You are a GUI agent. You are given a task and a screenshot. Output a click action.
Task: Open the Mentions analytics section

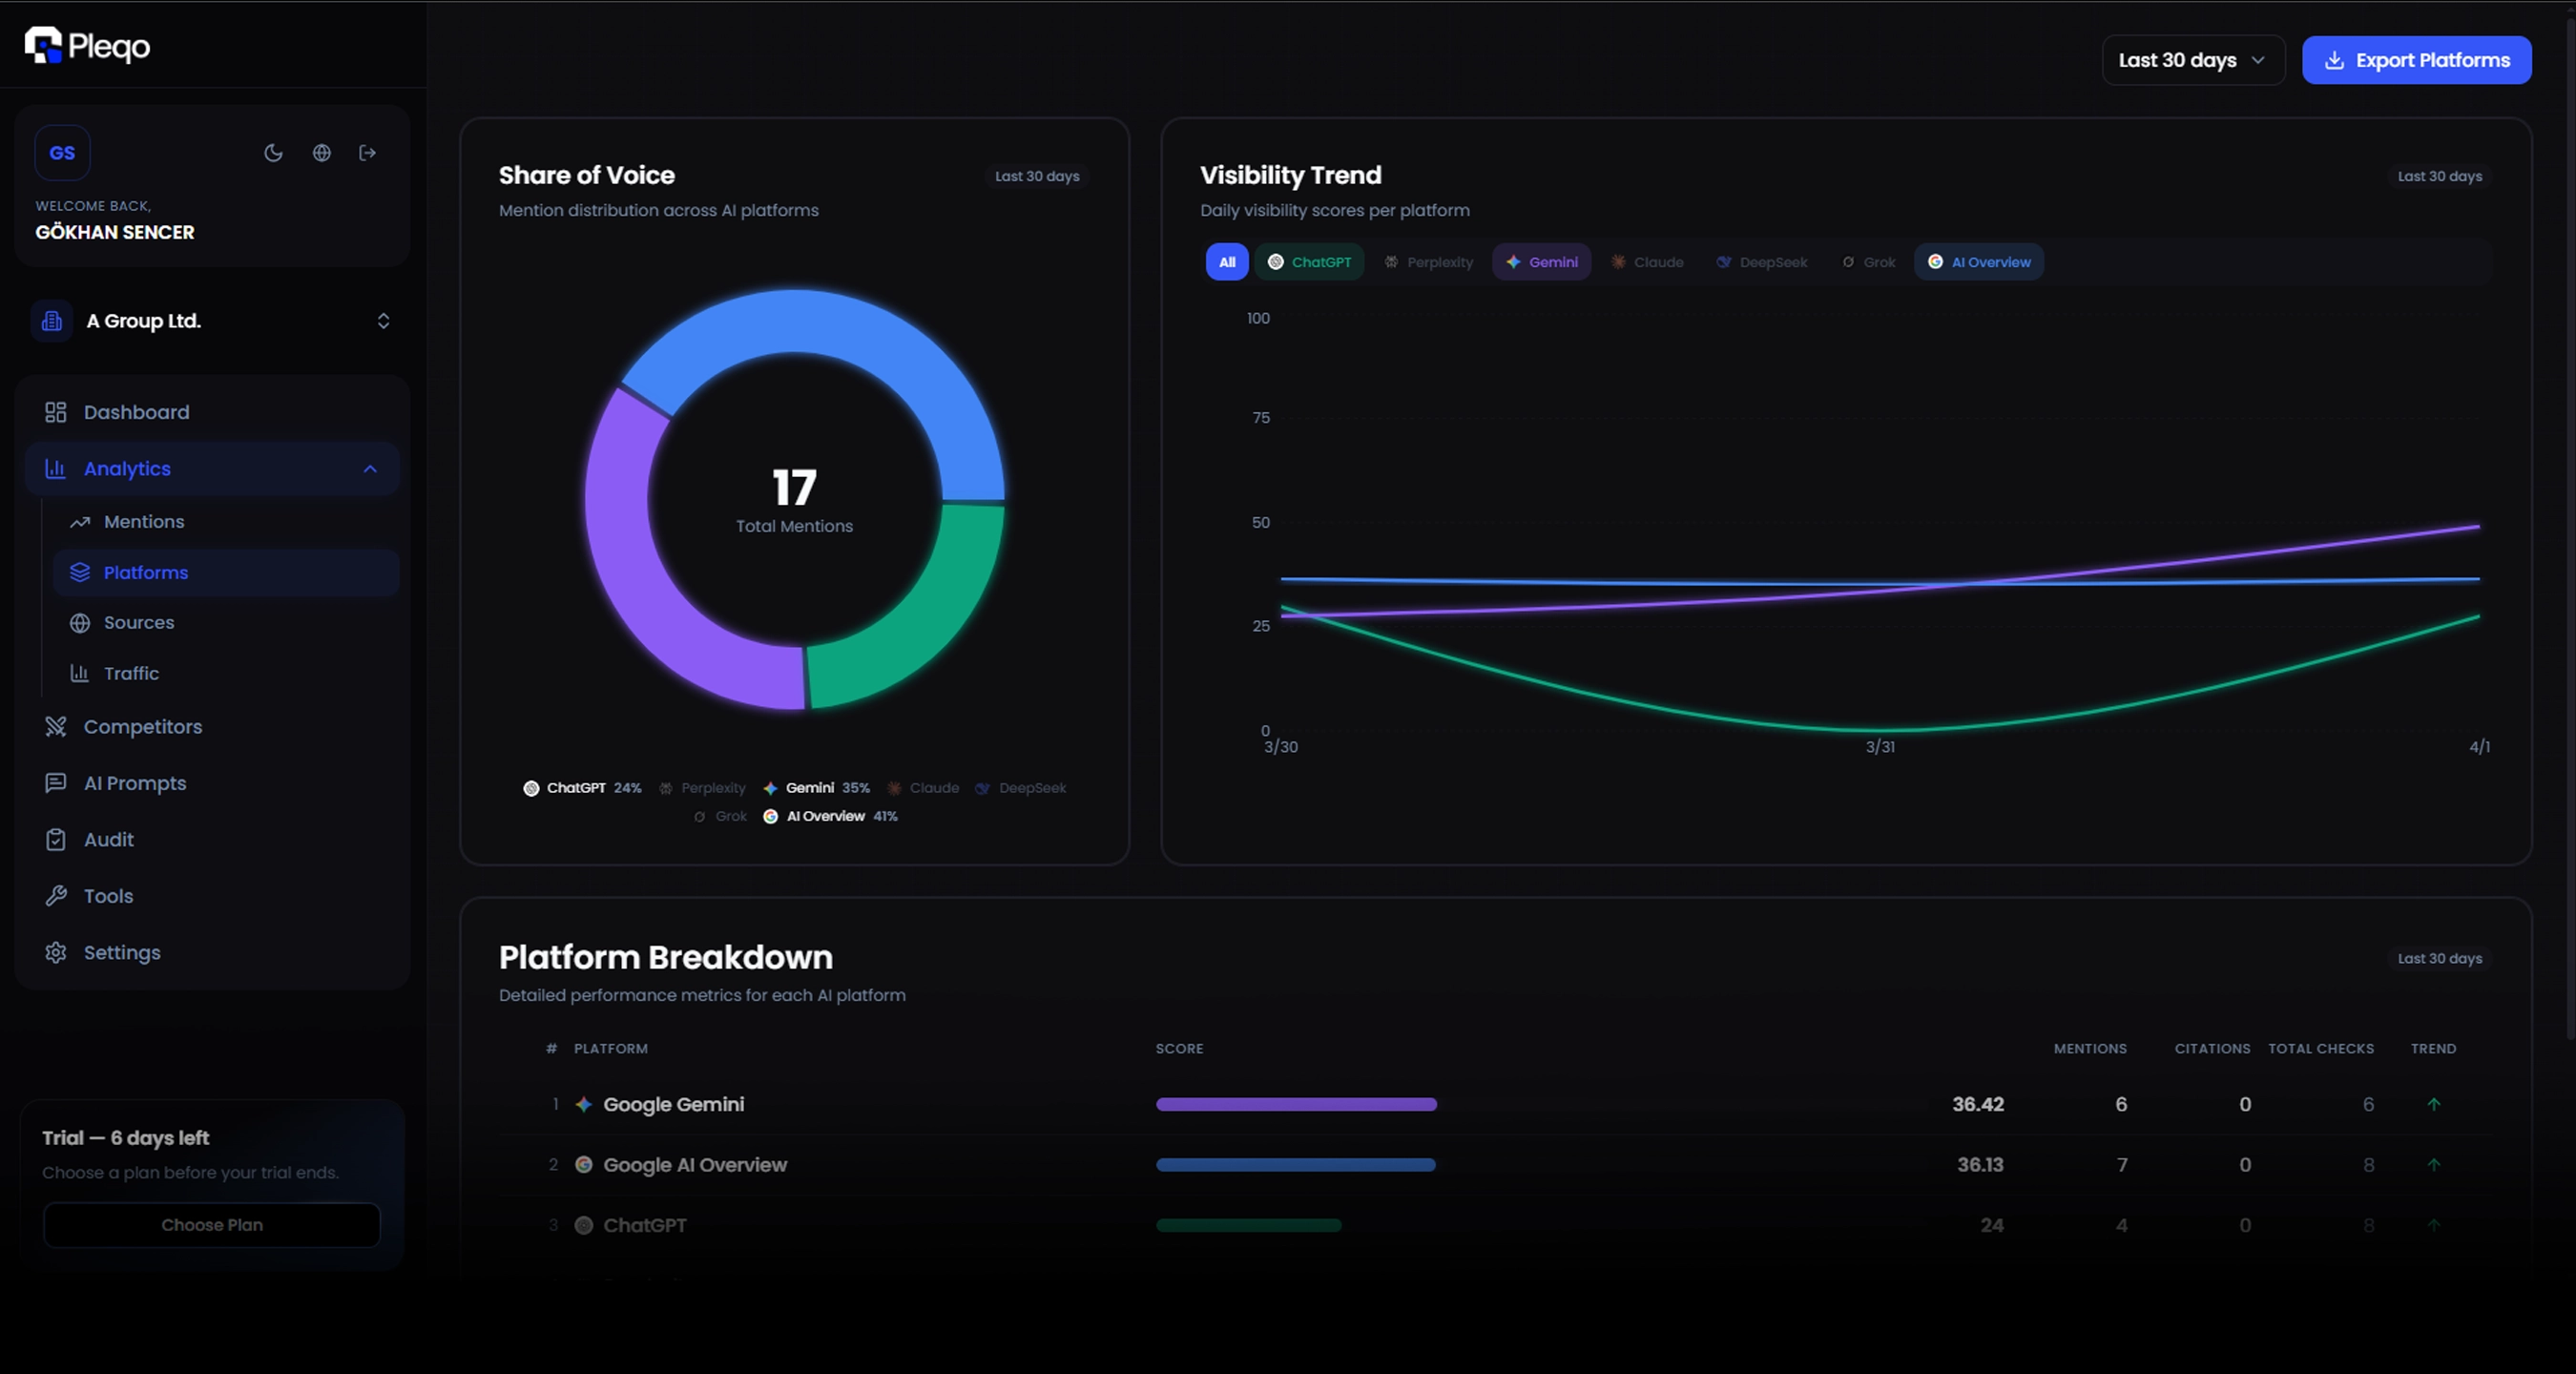(143, 521)
